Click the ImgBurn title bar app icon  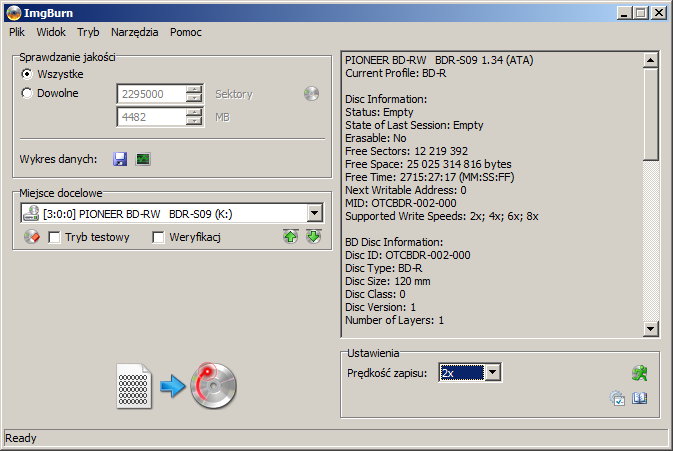[x=13, y=13]
